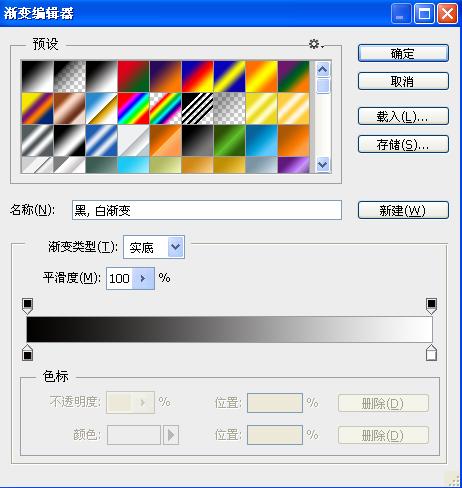Close the 渐变编辑器 dialog
Image resolution: width=462 pixels, height=488 pixels.
pos(447,14)
